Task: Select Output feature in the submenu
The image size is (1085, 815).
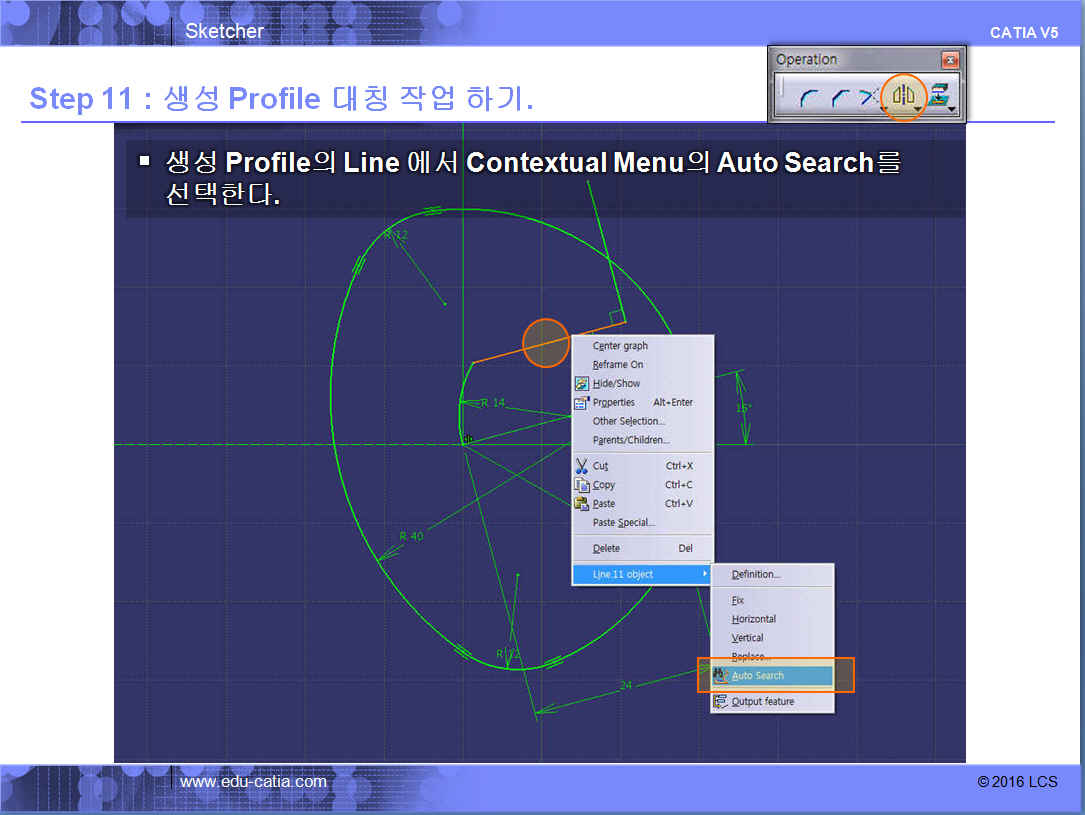Action: point(762,702)
